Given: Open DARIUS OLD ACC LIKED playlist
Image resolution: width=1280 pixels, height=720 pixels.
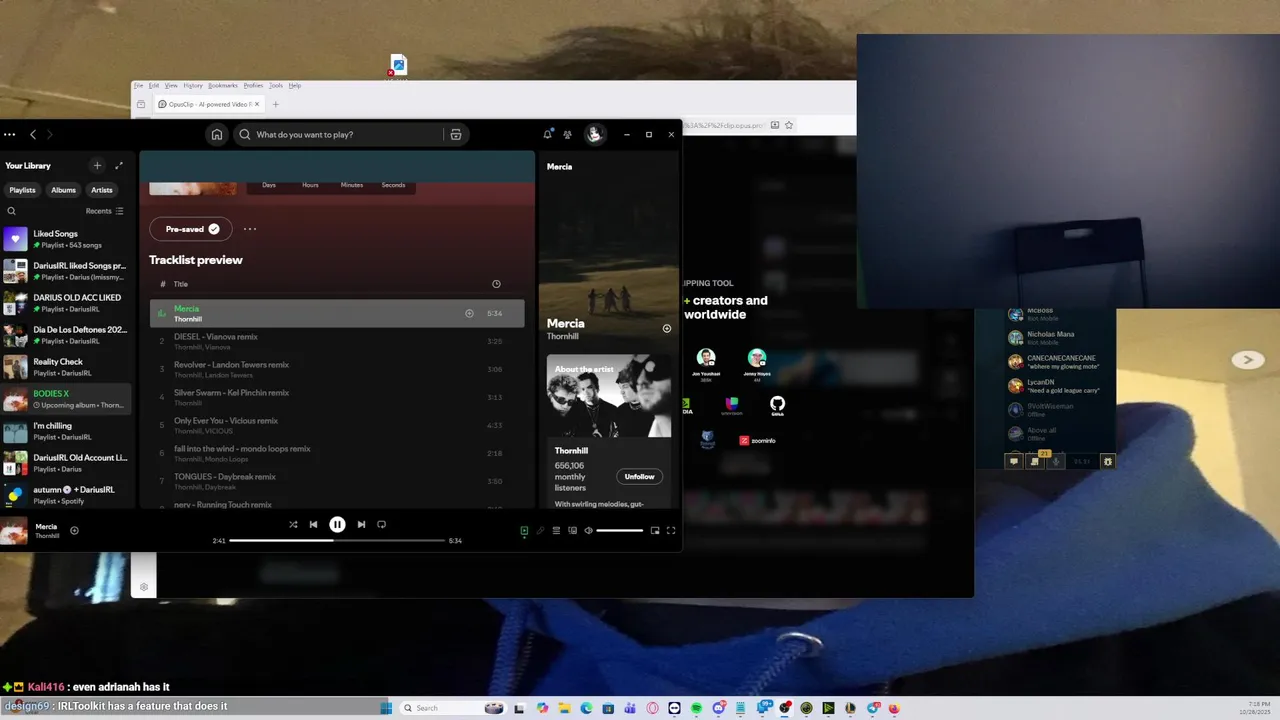Looking at the screenshot, I should point(66,303).
